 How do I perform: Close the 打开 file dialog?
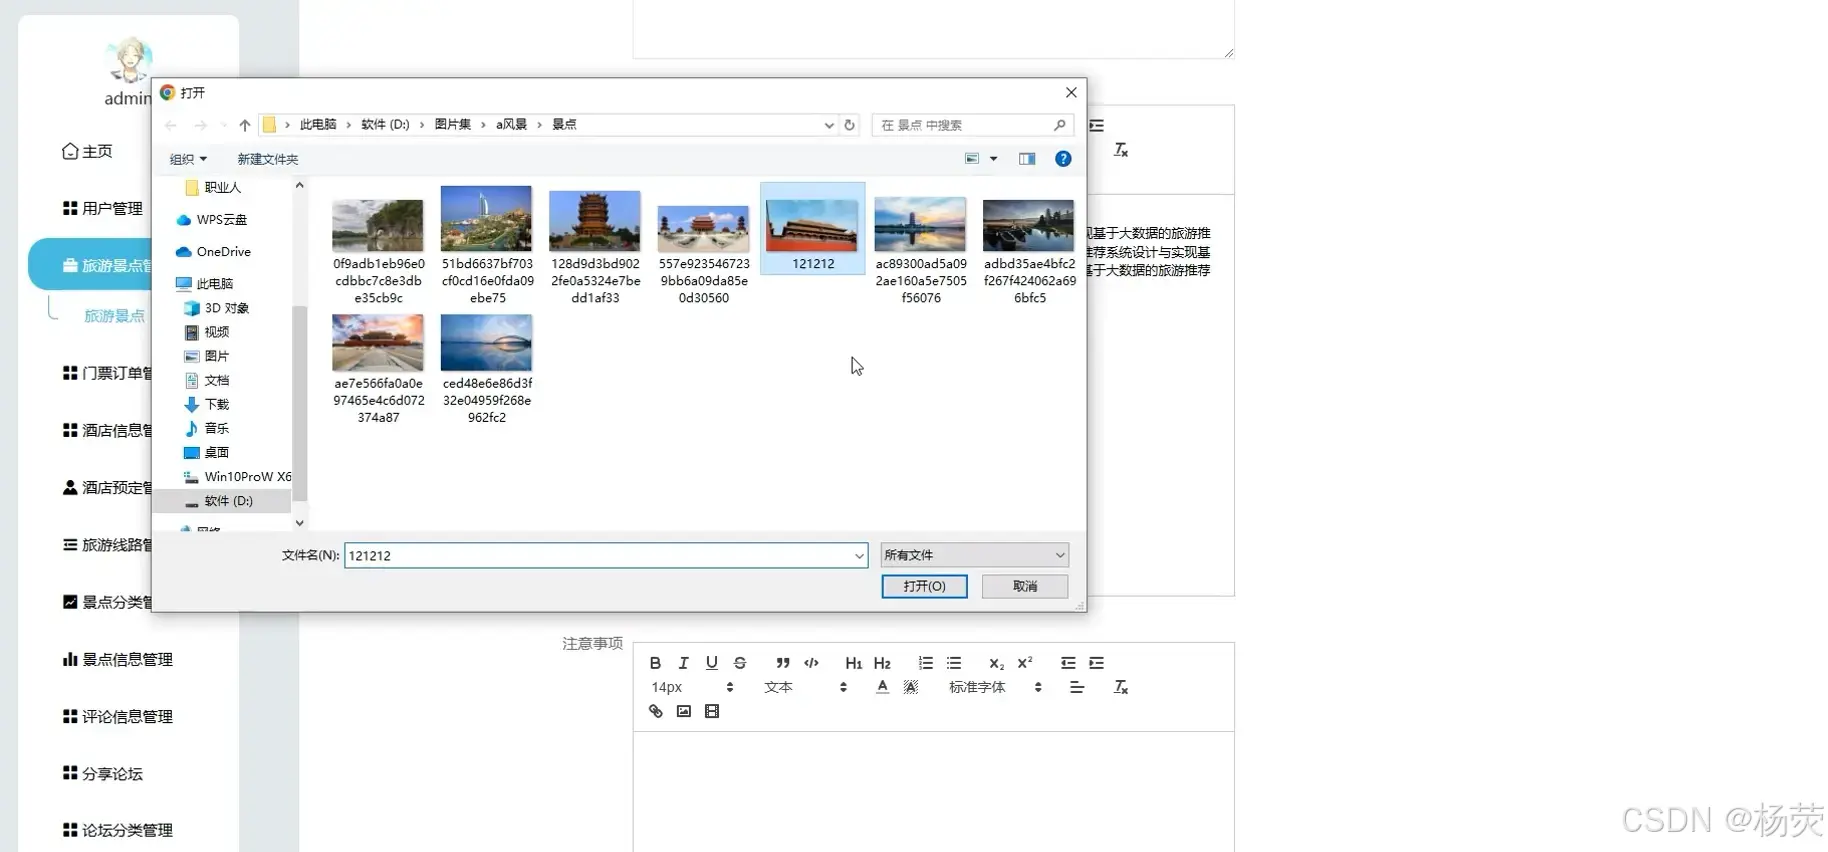1071,92
